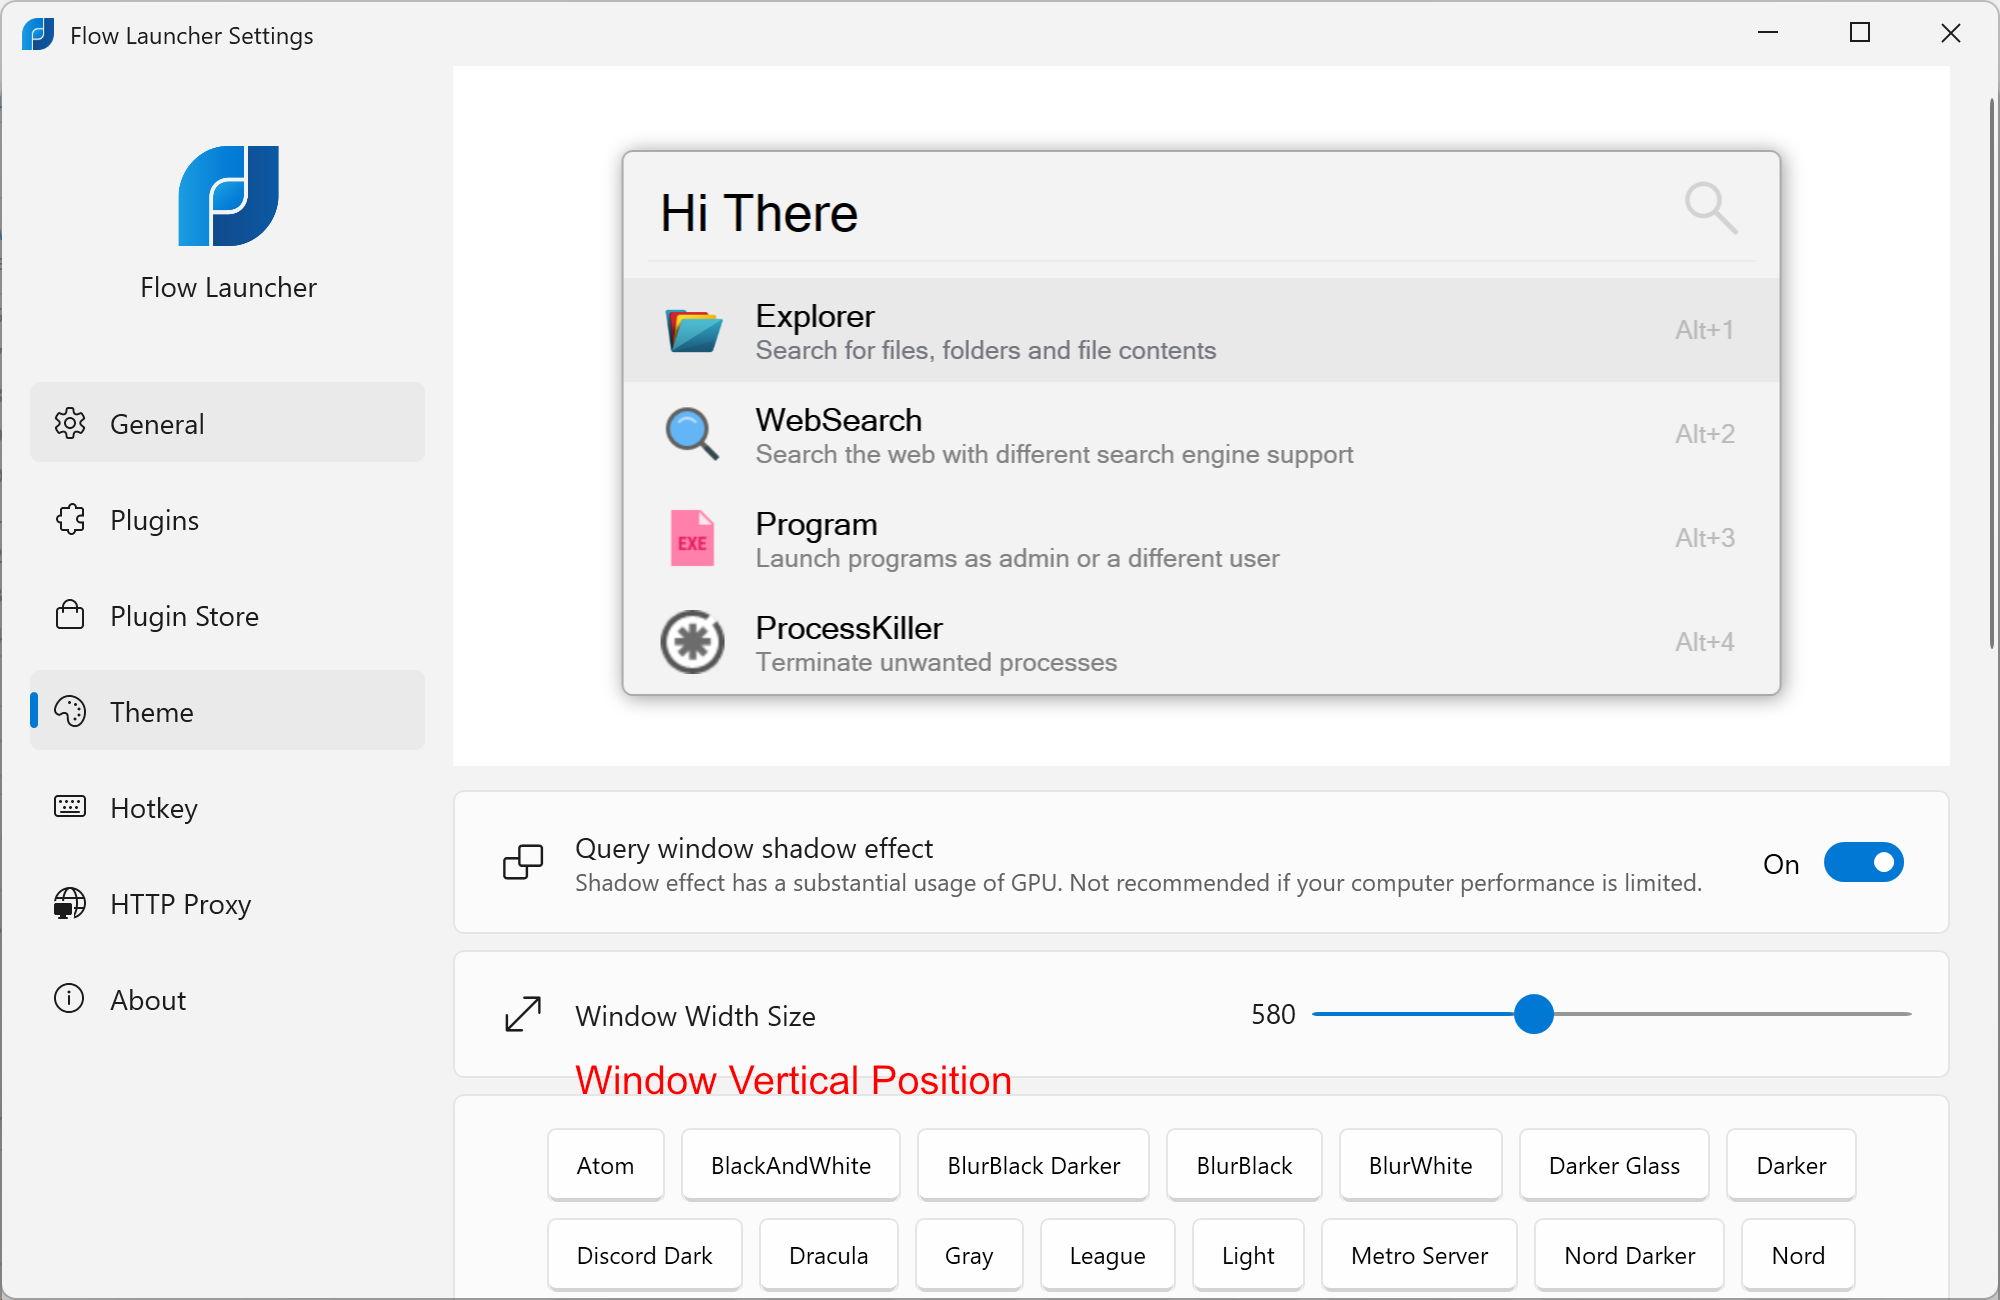Screen dimensions: 2000x1300
Task: Click the Flow Launcher logo in sidebar
Action: 228,196
